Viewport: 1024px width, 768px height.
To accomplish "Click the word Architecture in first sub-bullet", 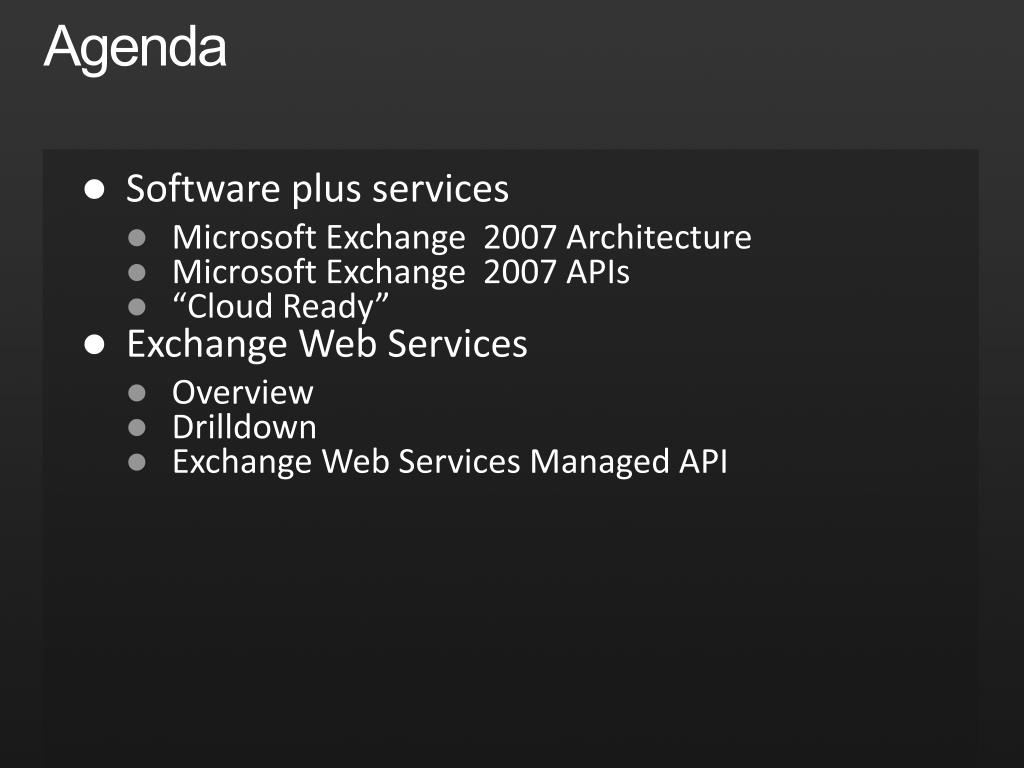I will coord(659,237).
